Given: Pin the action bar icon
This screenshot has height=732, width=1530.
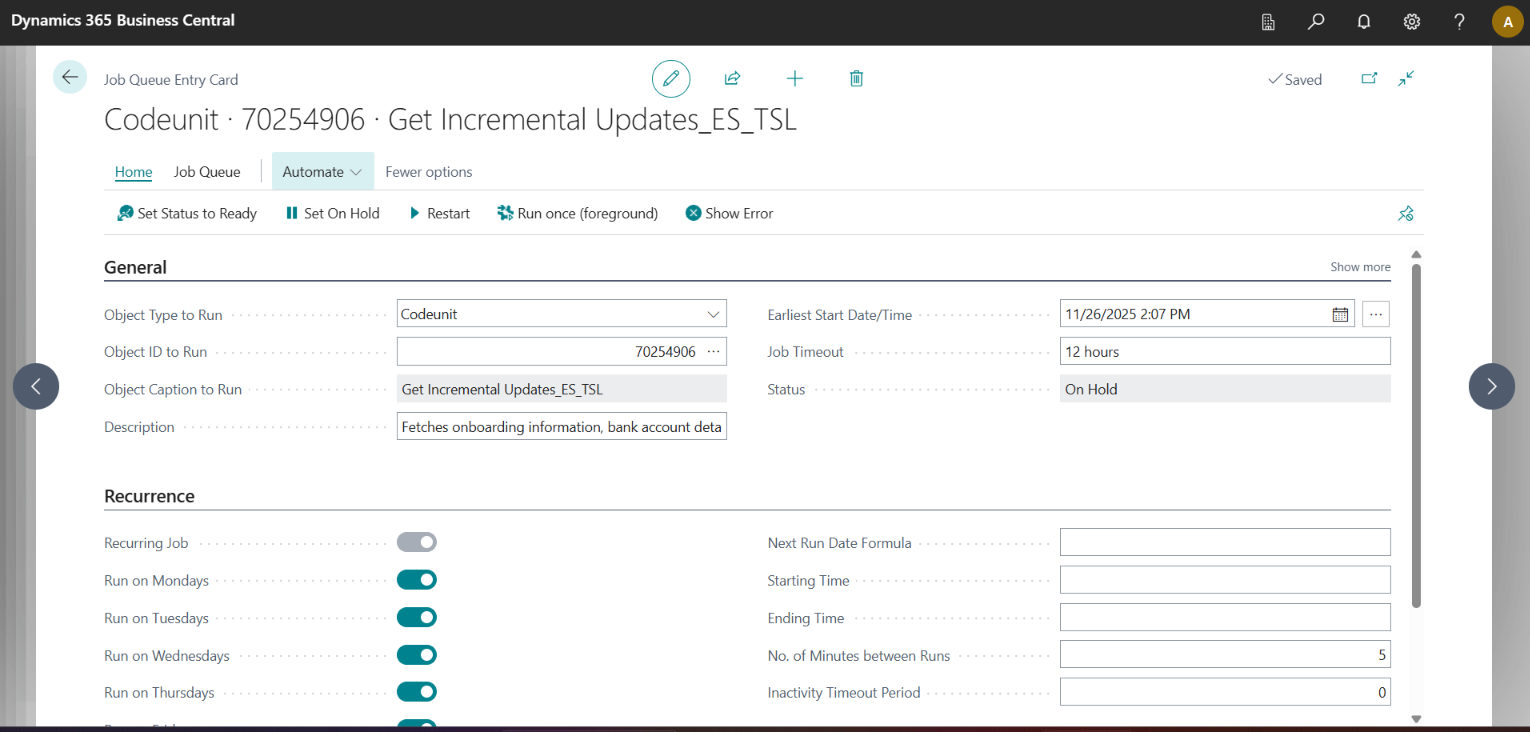Looking at the screenshot, I should click(x=1406, y=213).
